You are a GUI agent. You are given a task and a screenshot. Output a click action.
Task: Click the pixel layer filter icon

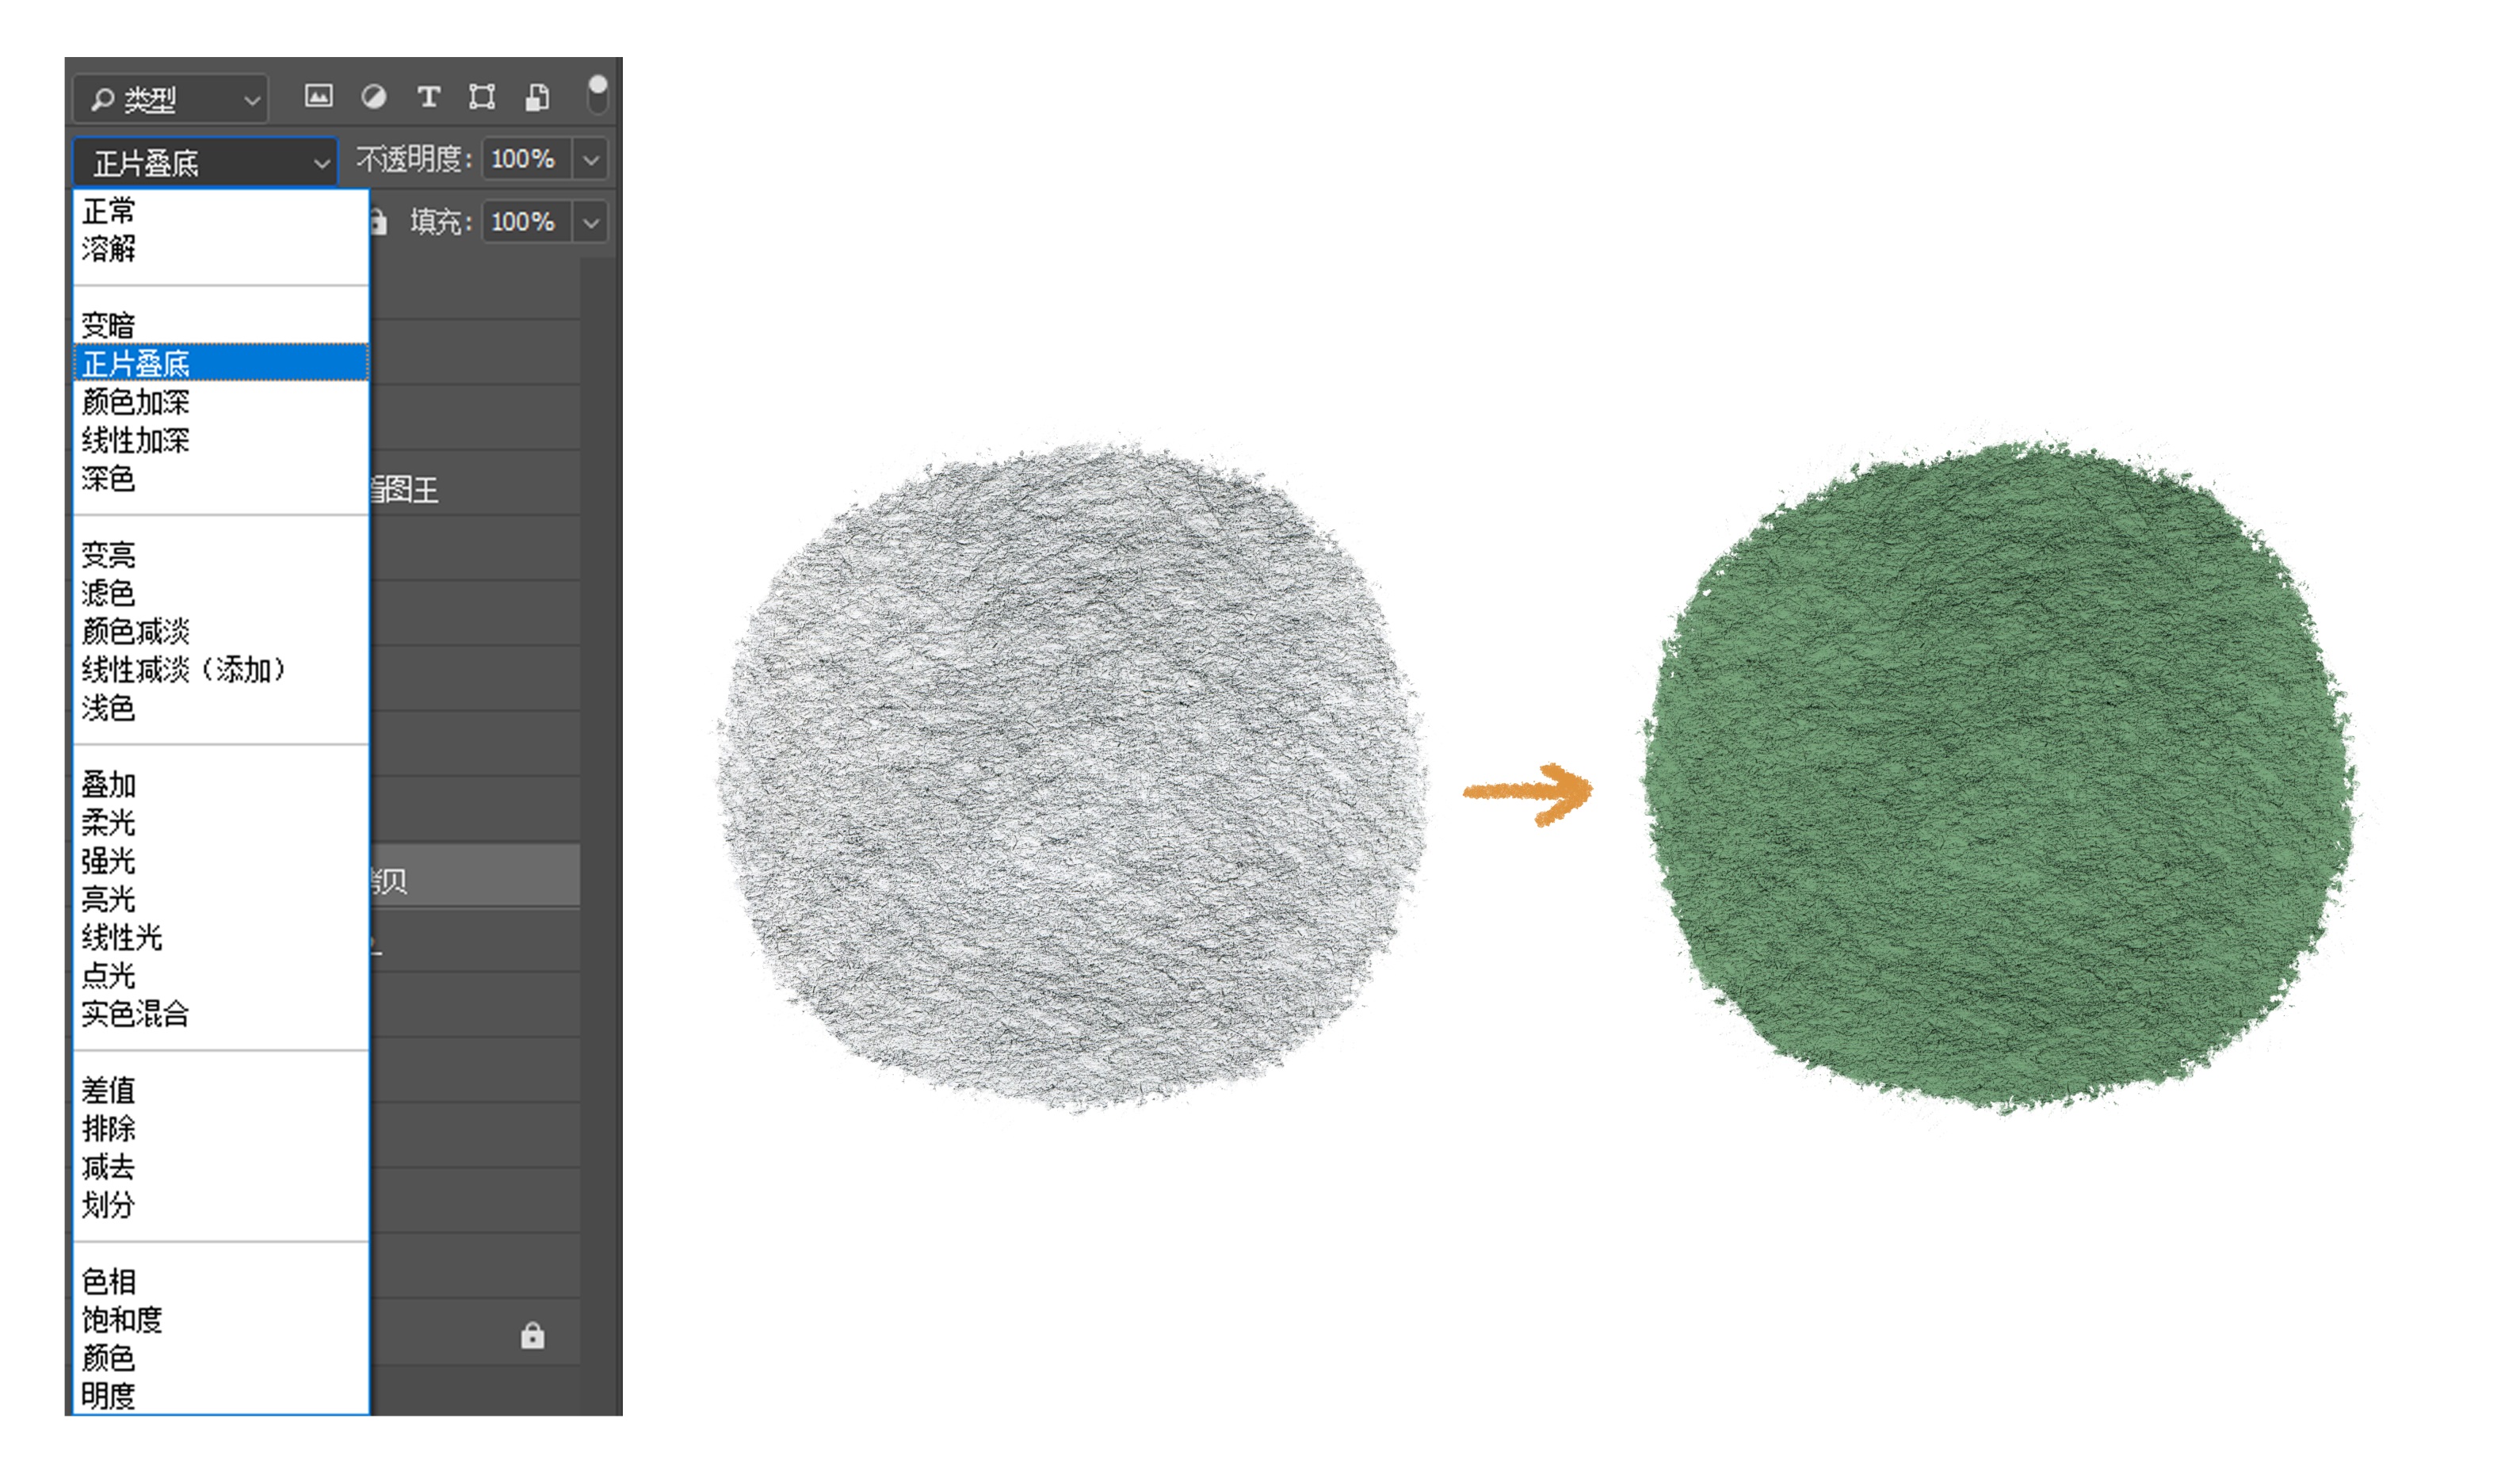point(318,96)
